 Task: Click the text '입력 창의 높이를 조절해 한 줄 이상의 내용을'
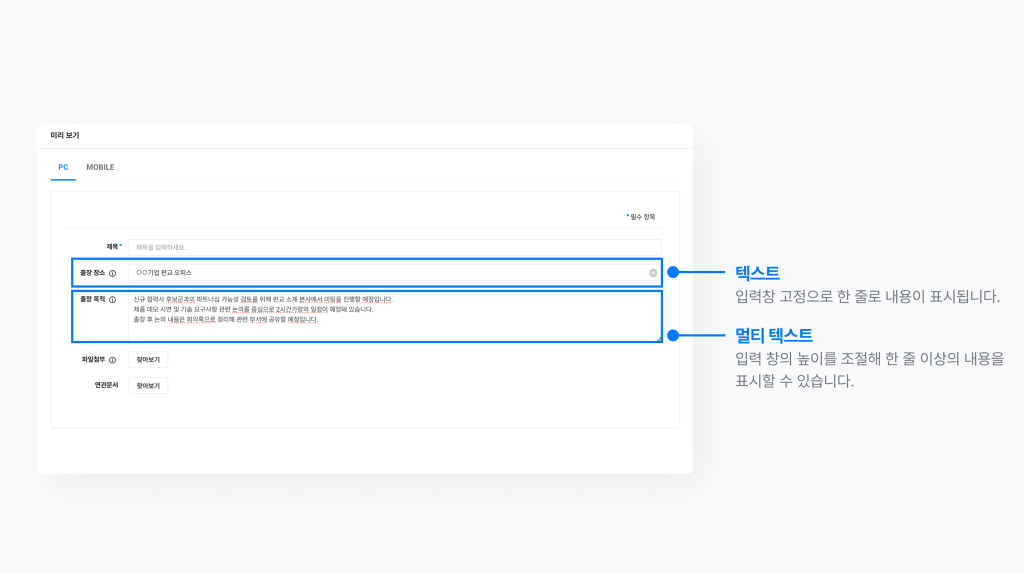(x=869, y=359)
